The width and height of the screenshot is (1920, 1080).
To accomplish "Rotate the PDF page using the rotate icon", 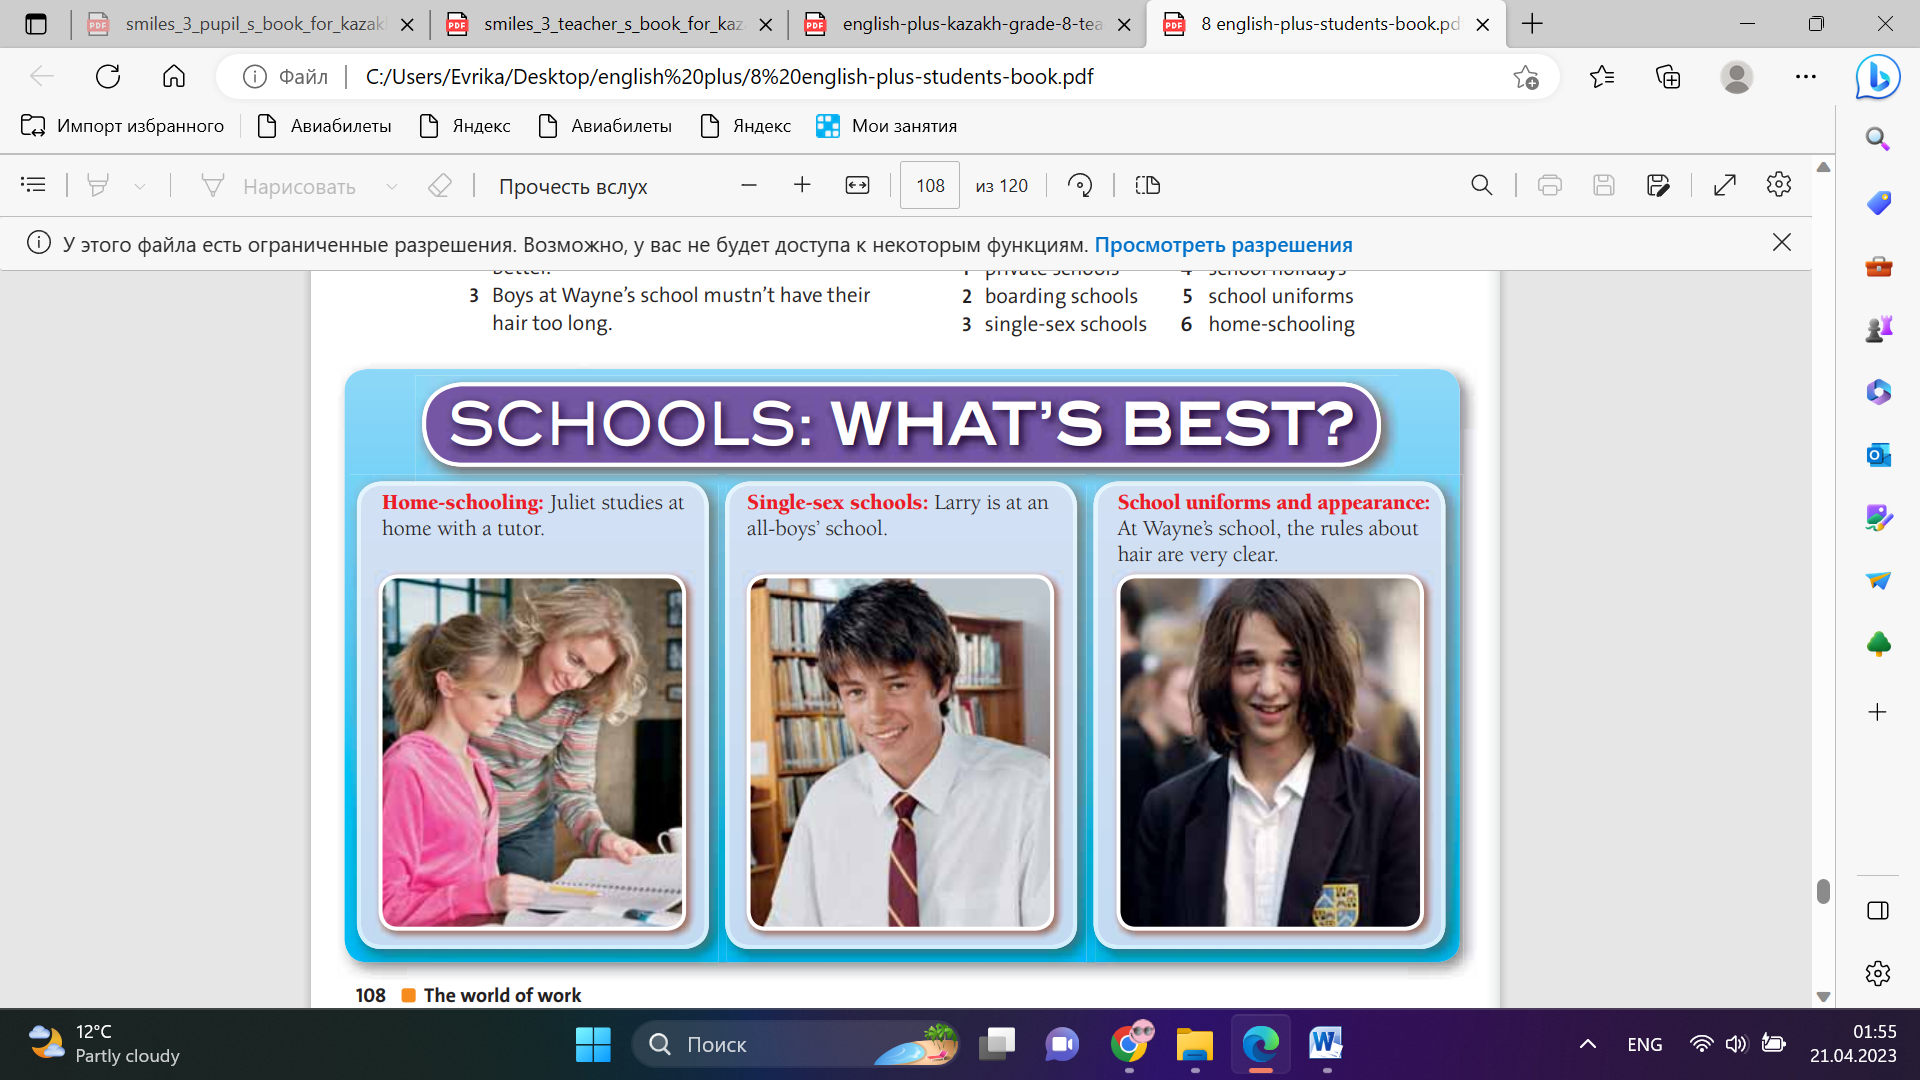I will [1080, 186].
